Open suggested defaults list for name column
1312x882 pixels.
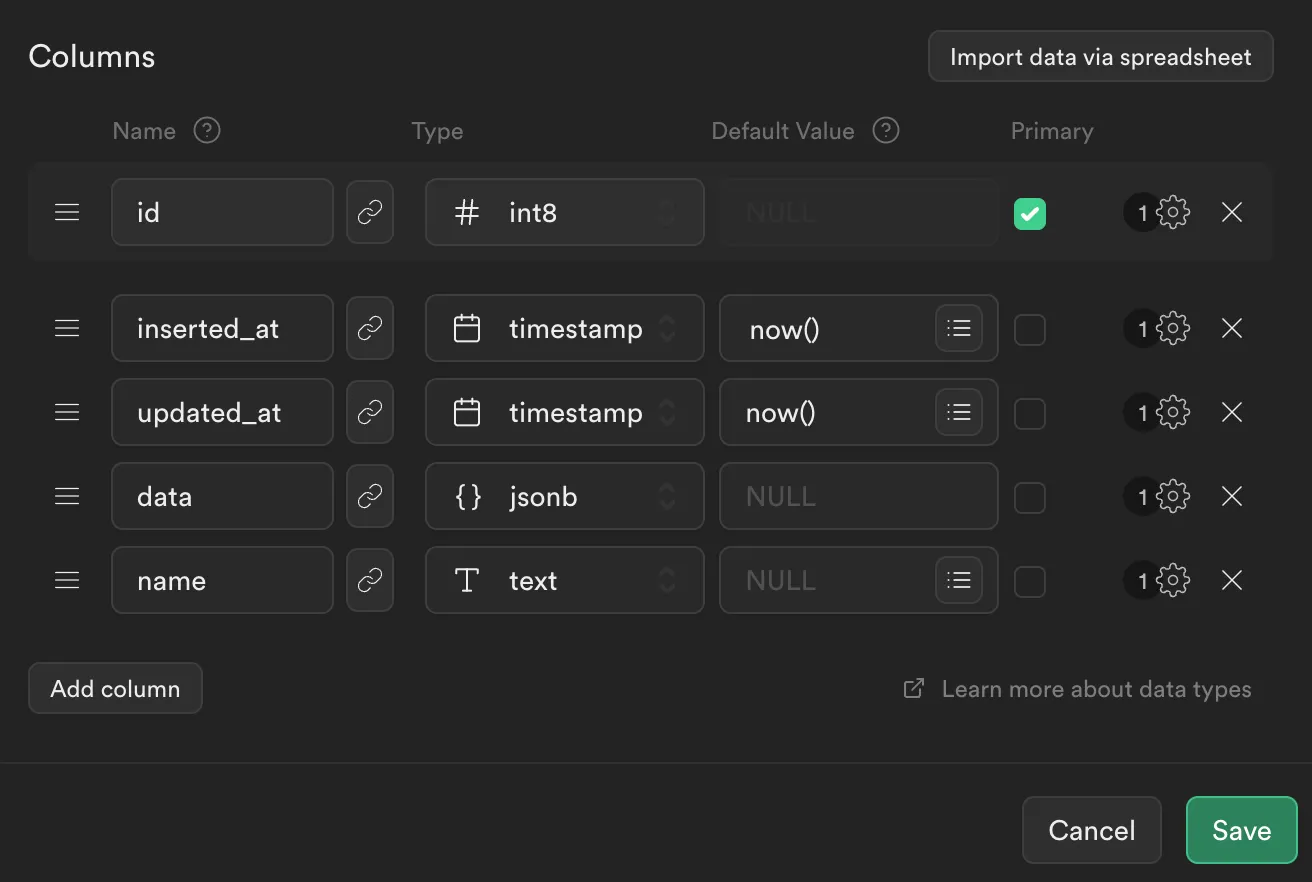[x=959, y=580]
